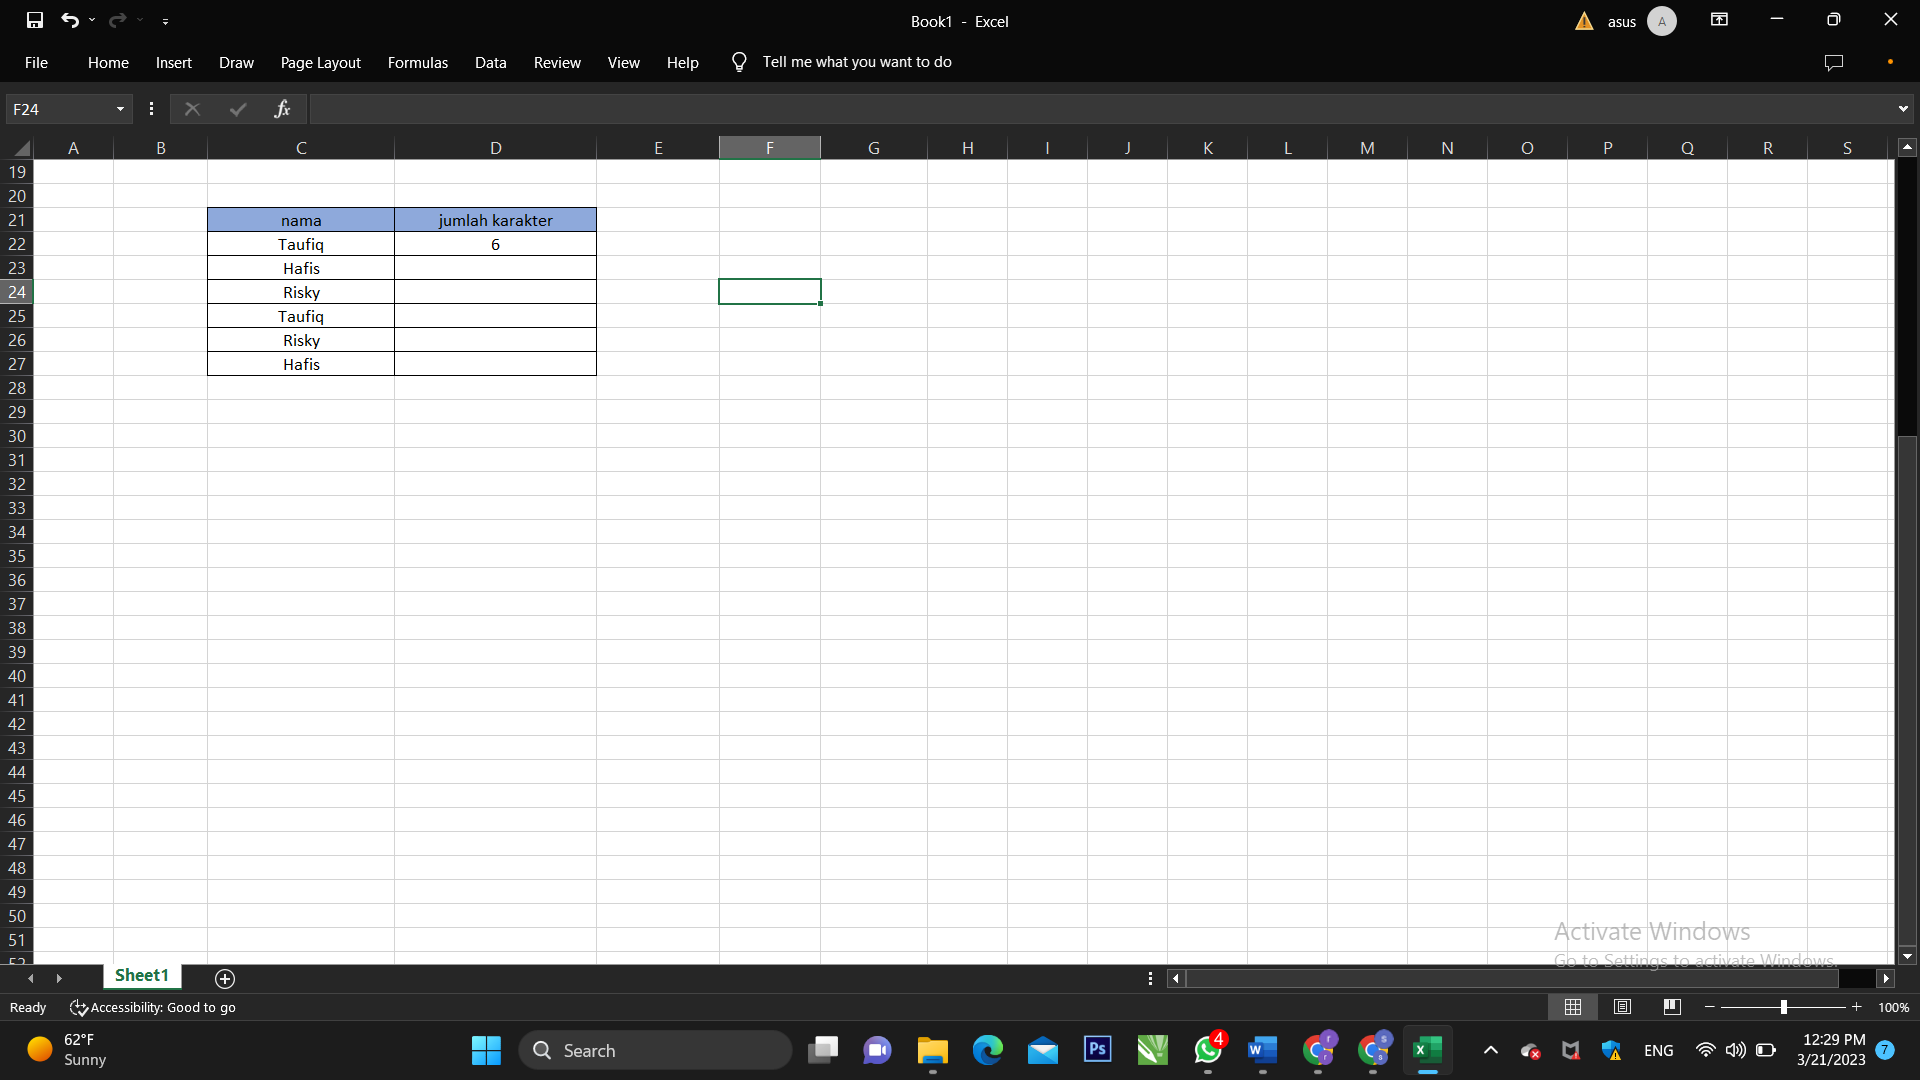Open the Formulas ribbon tab
This screenshot has height=1080, width=1920.
pos(417,62)
